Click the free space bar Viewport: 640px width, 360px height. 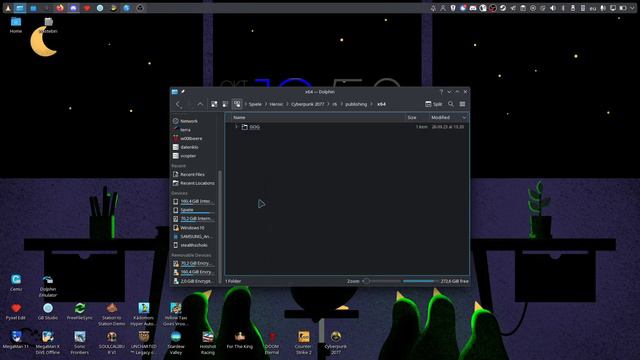click(420, 281)
